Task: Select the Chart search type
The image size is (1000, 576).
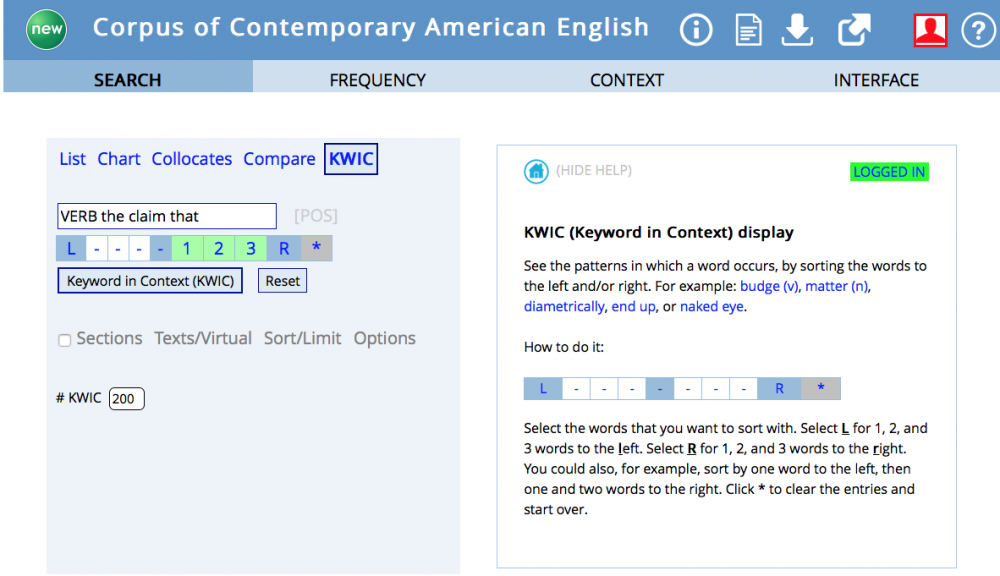Action: click(x=119, y=159)
